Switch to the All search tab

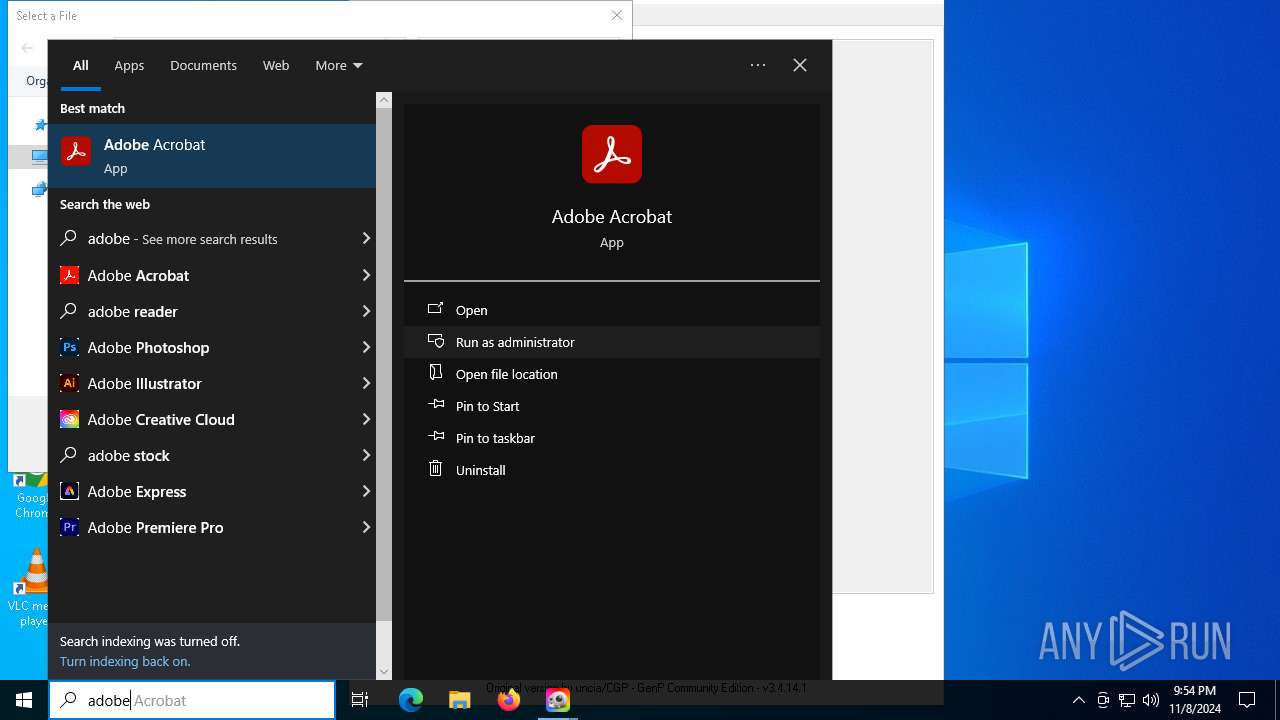click(x=81, y=65)
